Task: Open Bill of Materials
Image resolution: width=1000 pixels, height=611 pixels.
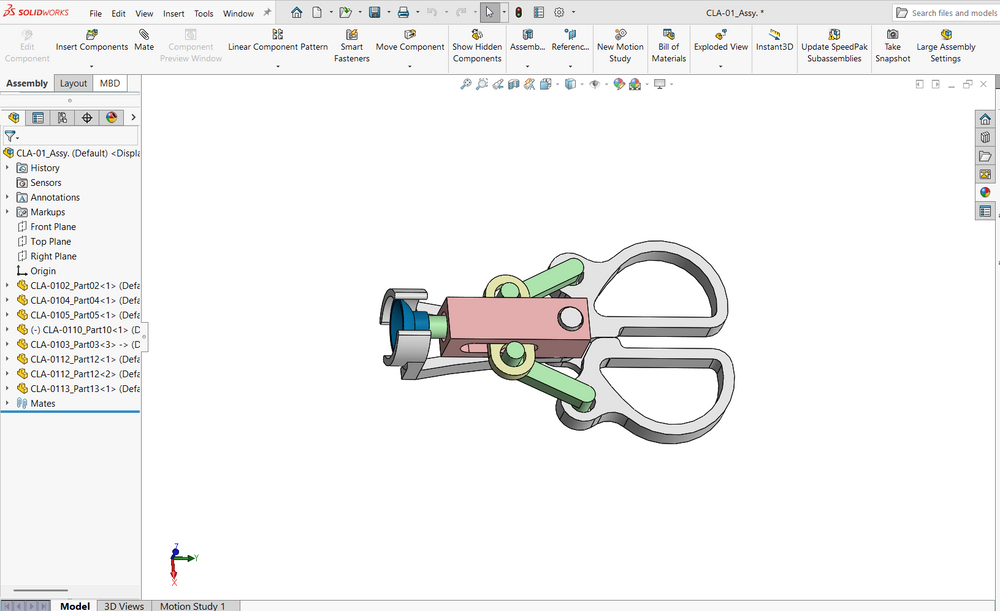Action: 668,46
